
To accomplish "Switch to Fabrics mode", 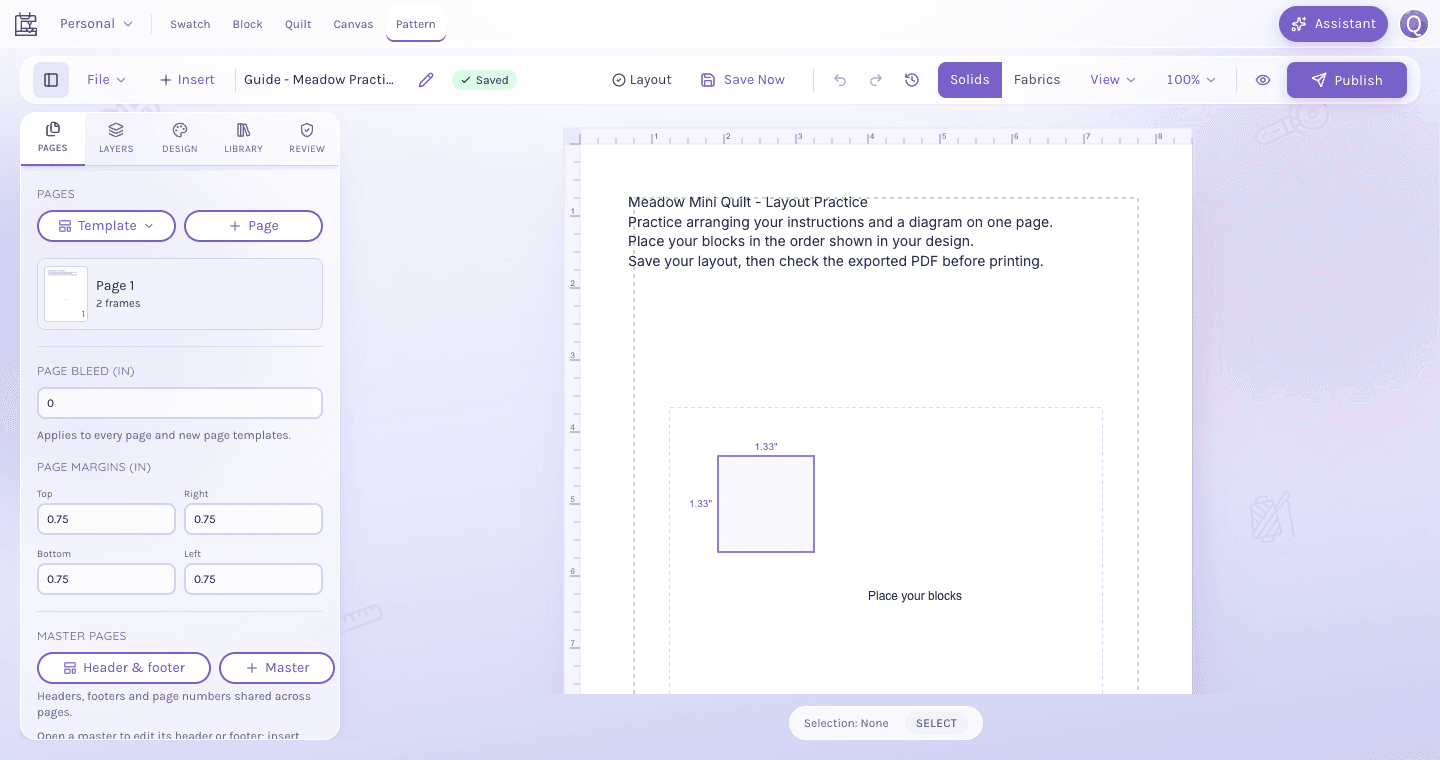I will 1037,80.
